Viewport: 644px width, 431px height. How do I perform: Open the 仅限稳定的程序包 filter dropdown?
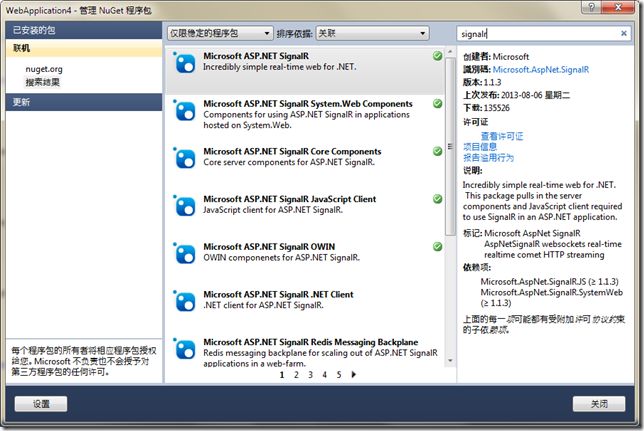click(x=220, y=33)
